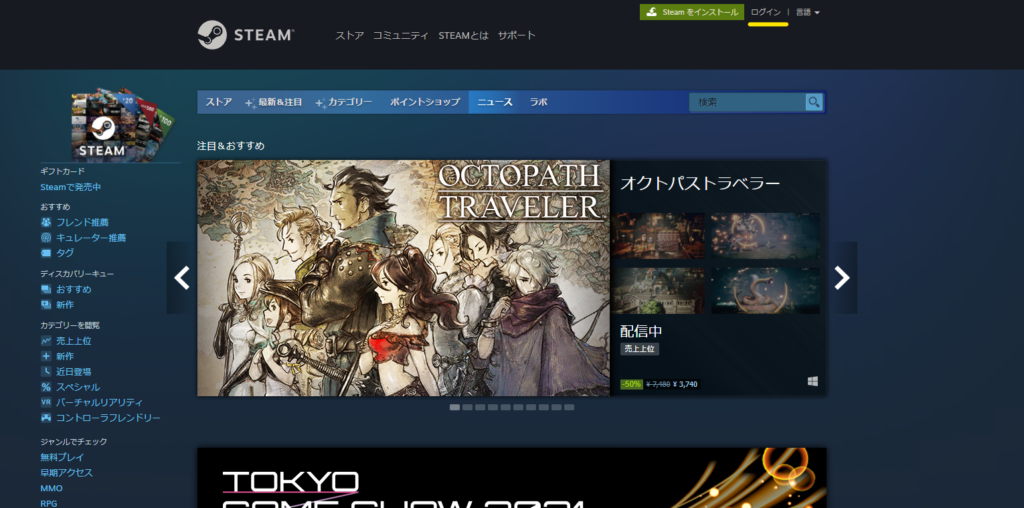1024x508 pixels.
Task: Open the ラボ tab
Action: pos(539,102)
